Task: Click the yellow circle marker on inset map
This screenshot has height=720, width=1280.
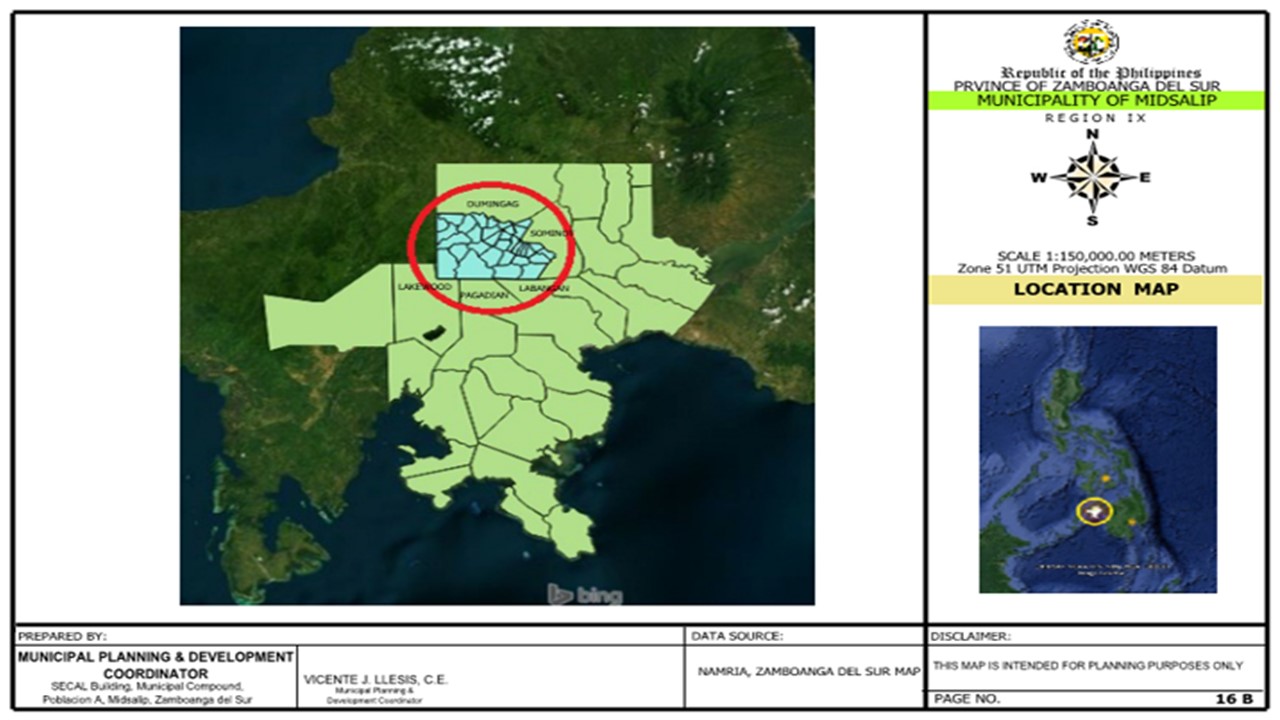Action: (1095, 512)
